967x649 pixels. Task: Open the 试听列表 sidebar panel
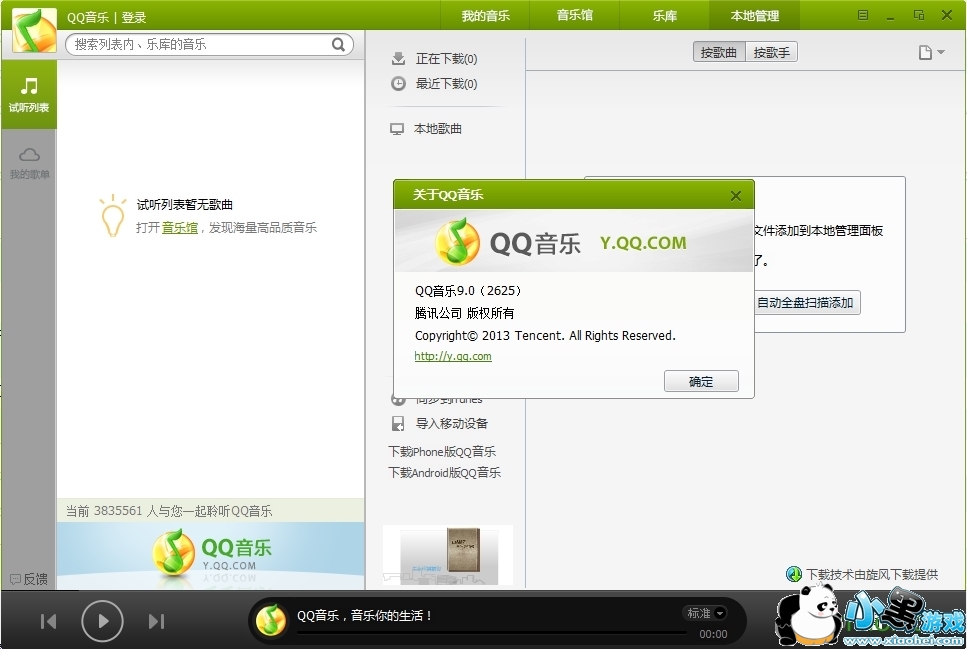tap(28, 94)
